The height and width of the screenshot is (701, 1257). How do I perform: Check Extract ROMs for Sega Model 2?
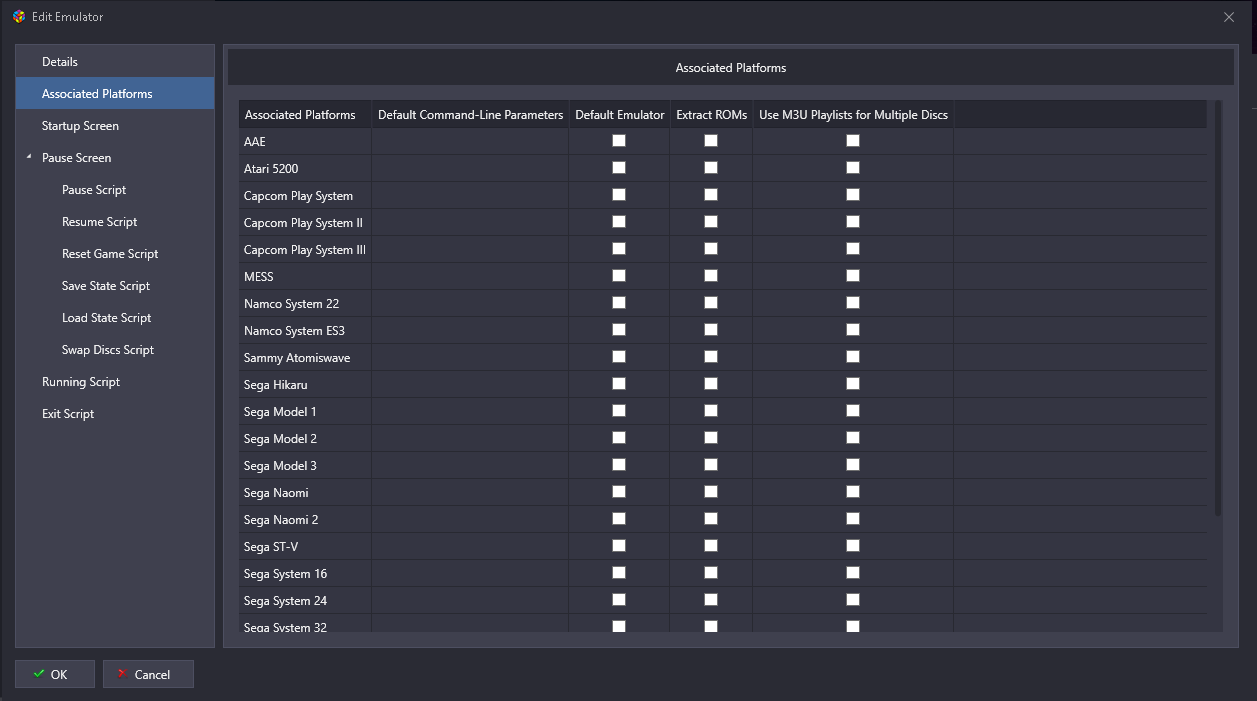[711, 438]
